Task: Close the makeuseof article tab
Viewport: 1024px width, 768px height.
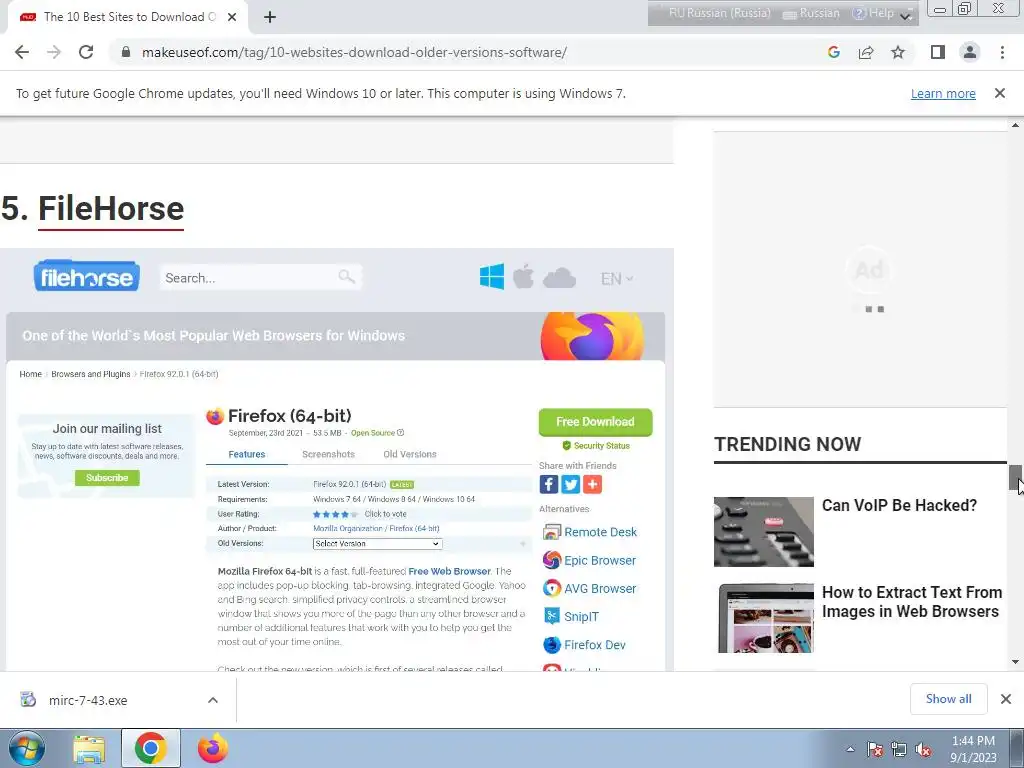Action: coord(232,17)
